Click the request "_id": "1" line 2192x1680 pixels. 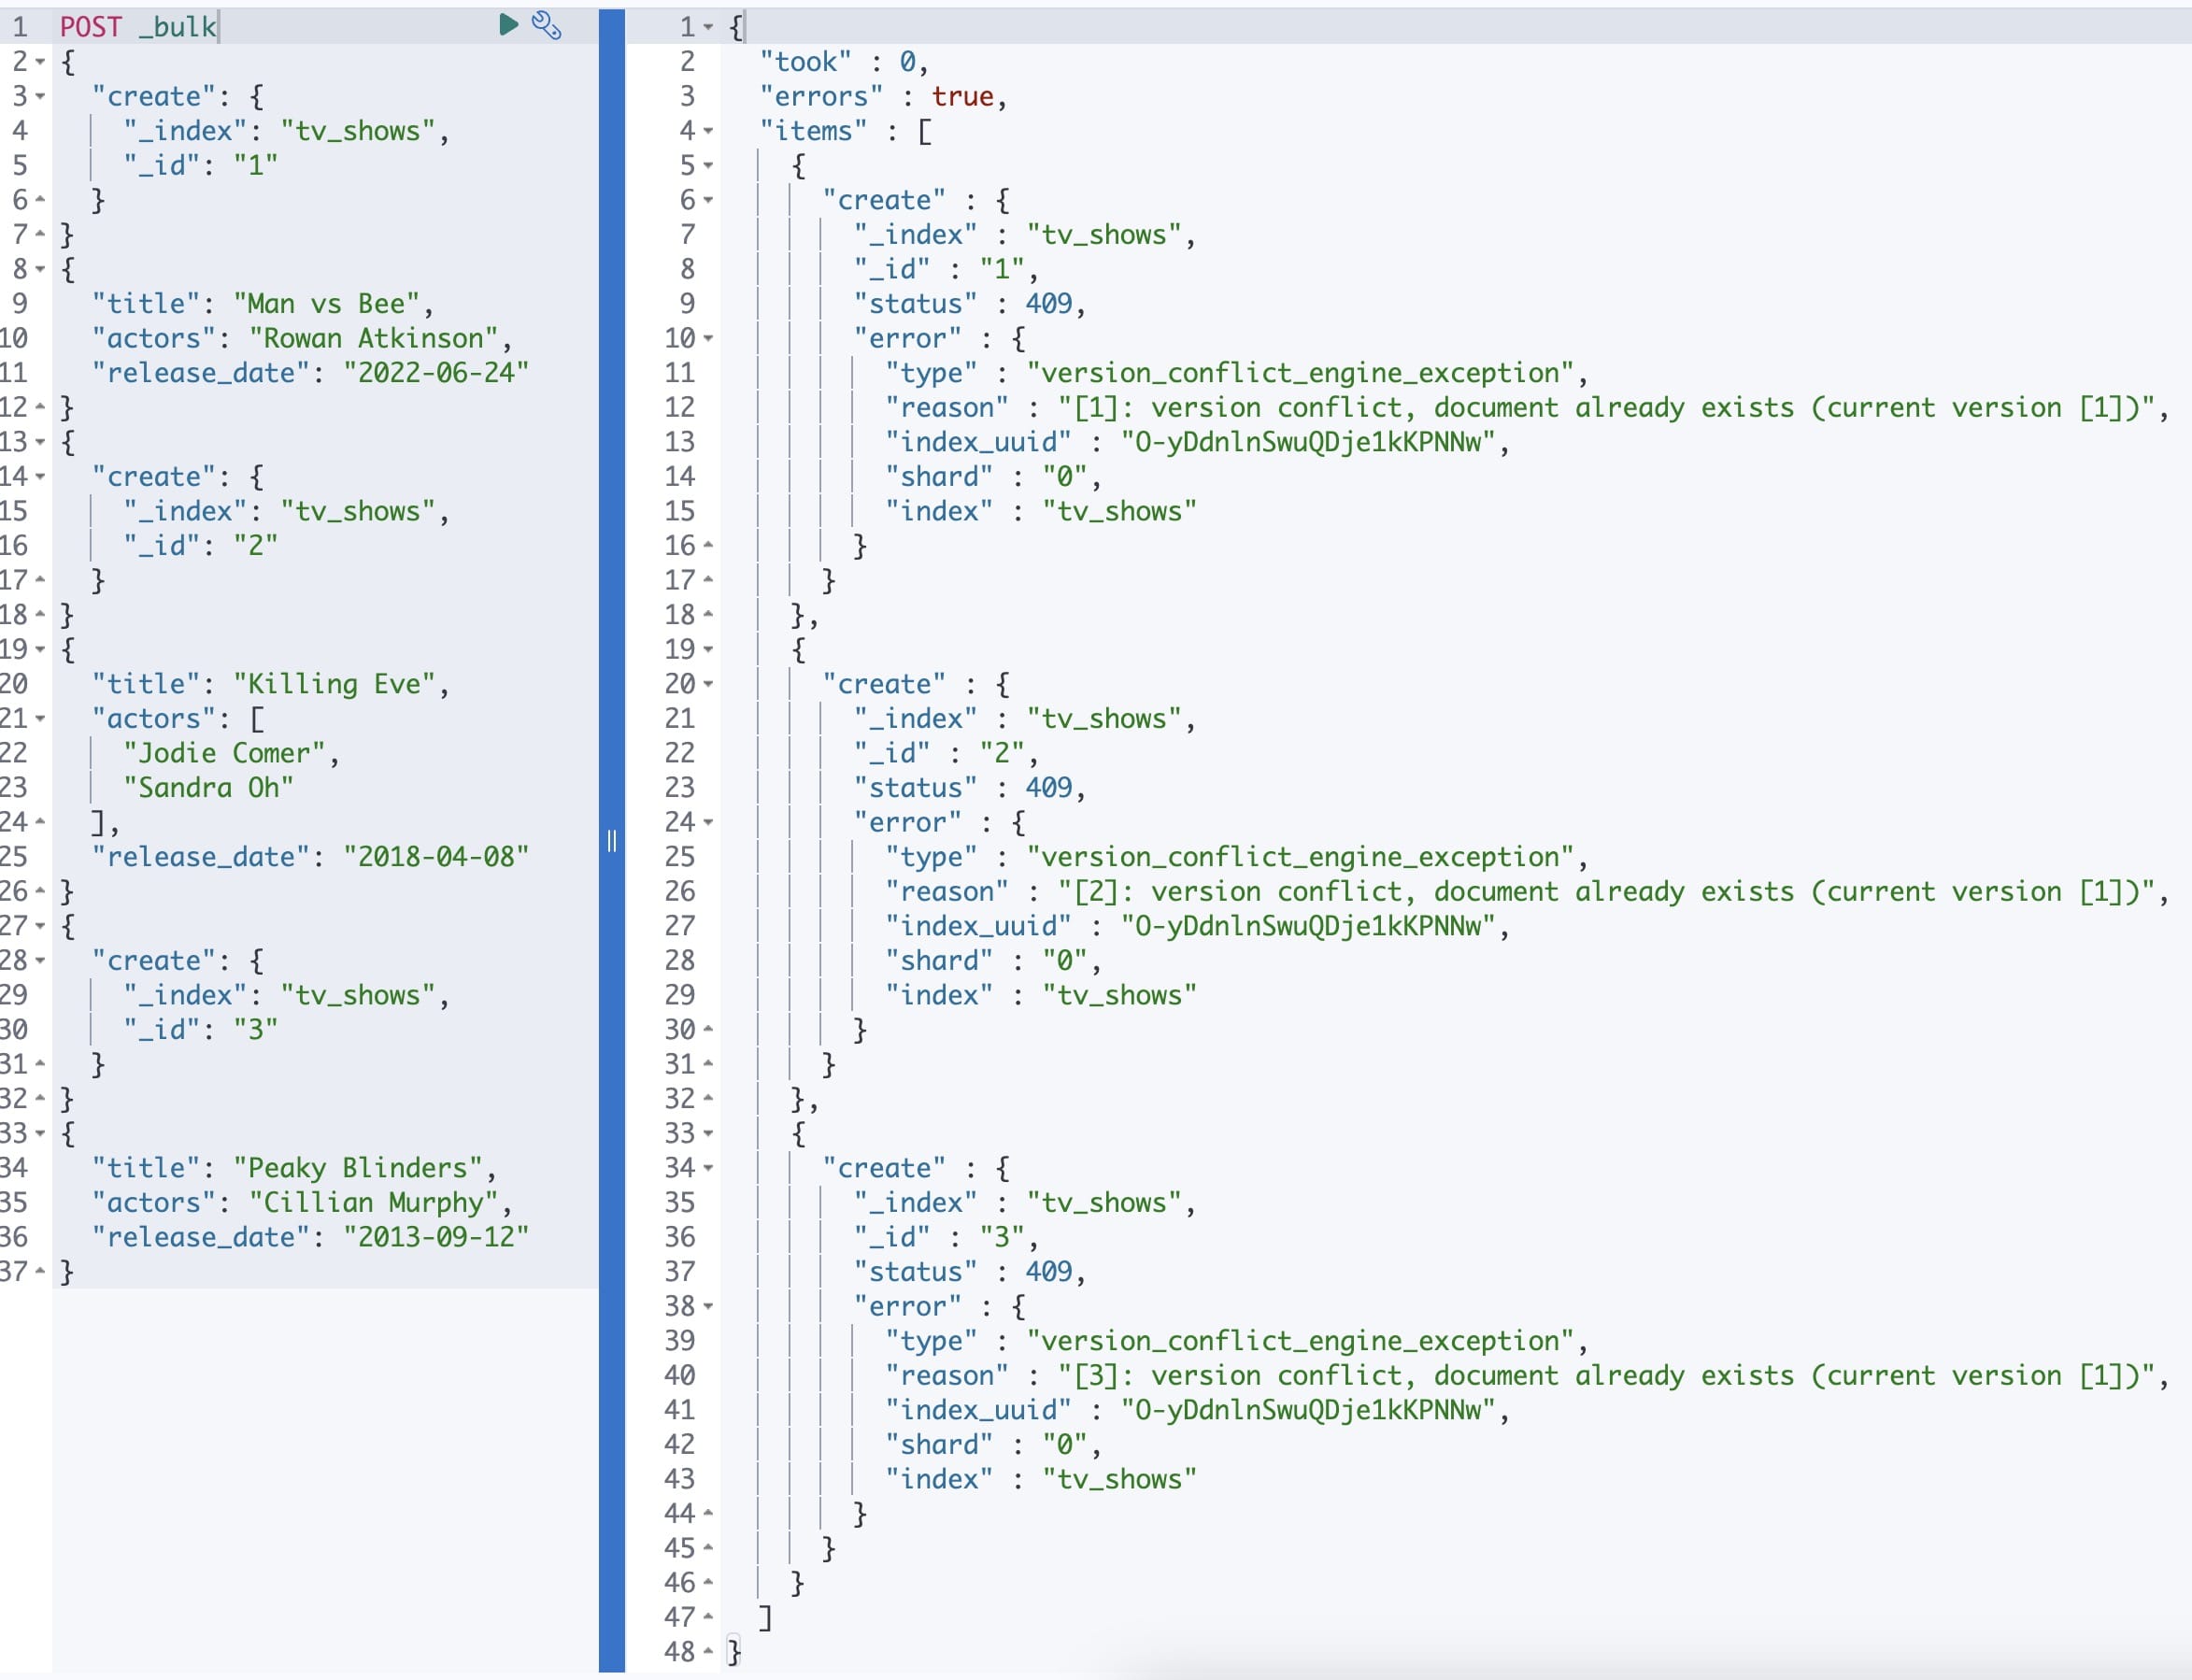click(x=200, y=165)
